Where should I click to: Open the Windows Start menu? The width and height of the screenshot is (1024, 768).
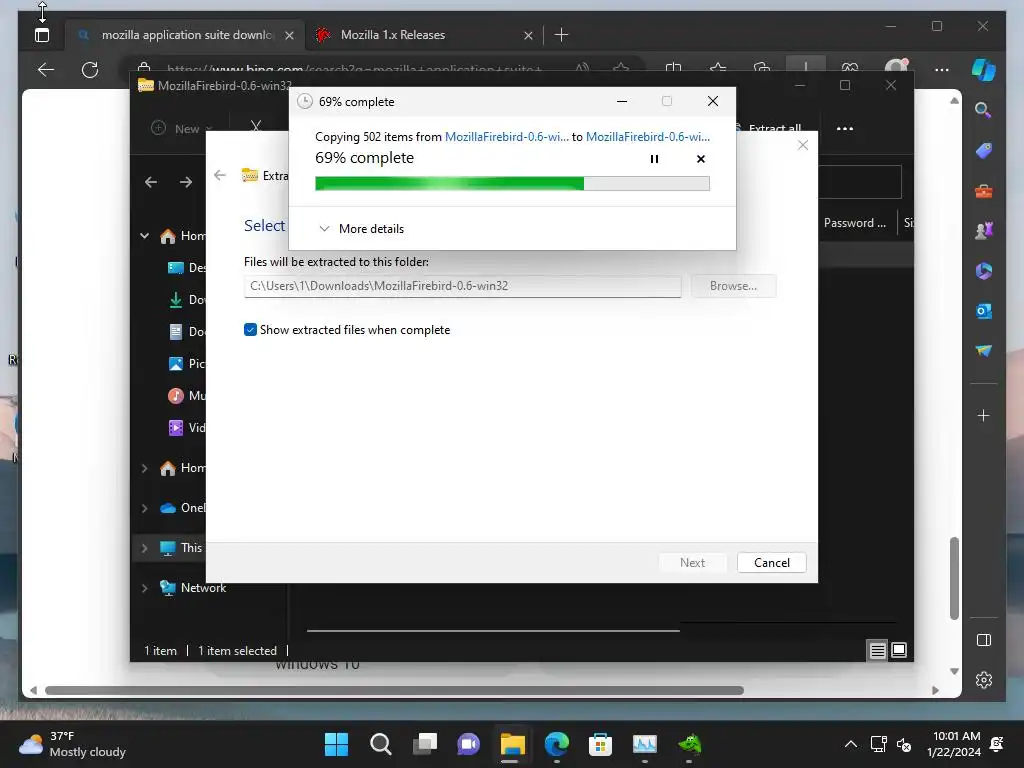tap(336, 744)
